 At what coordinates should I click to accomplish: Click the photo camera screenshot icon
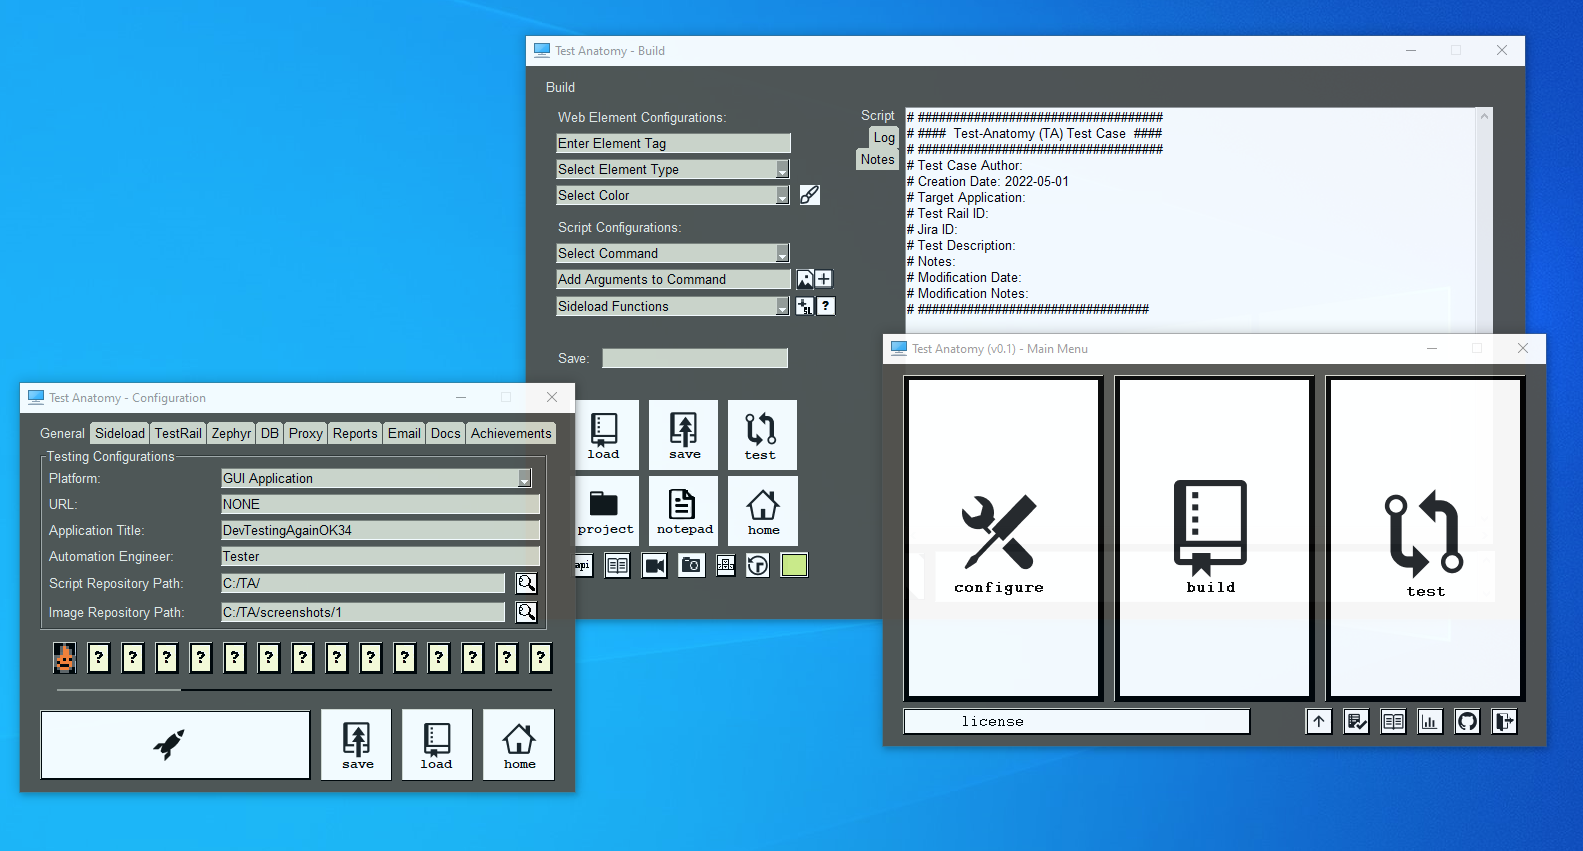[x=691, y=566]
